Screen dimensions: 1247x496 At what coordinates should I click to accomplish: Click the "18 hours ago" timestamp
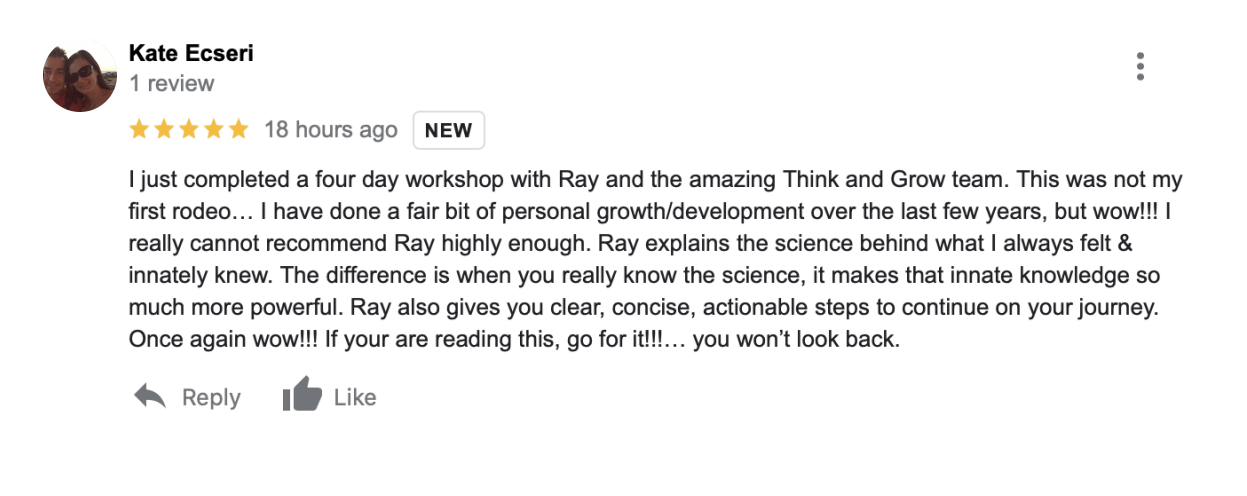pos(330,130)
